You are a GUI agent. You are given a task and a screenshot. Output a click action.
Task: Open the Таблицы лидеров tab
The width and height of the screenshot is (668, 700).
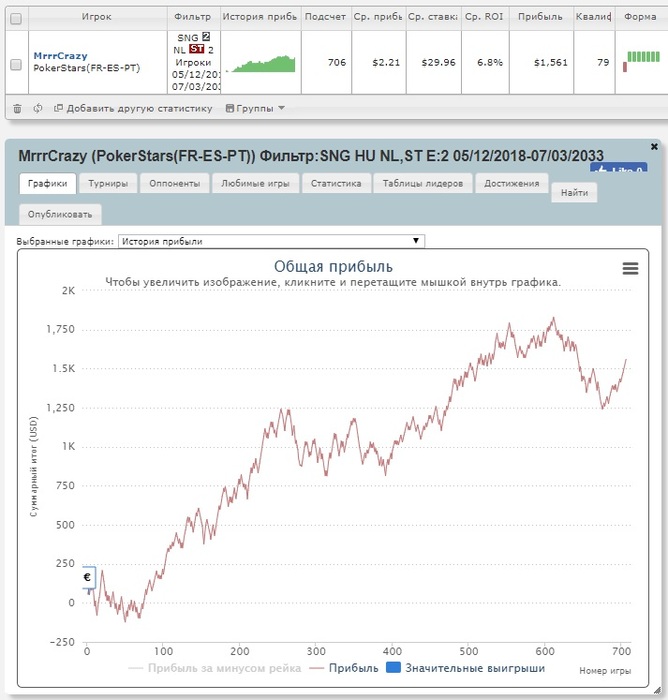pyautogui.click(x=423, y=183)
